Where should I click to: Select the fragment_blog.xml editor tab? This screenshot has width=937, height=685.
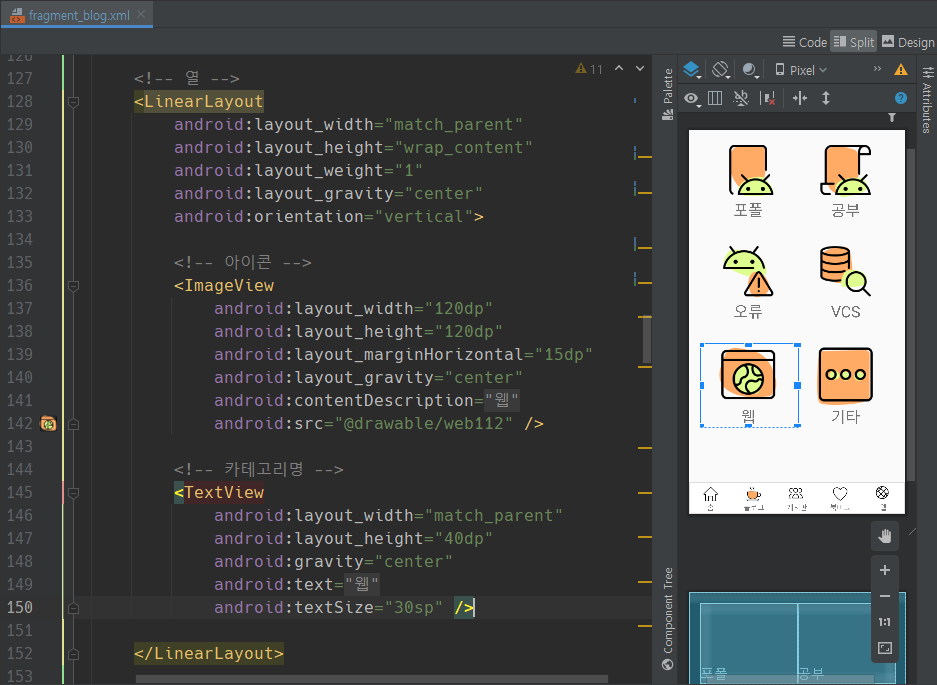click(76, 14)
